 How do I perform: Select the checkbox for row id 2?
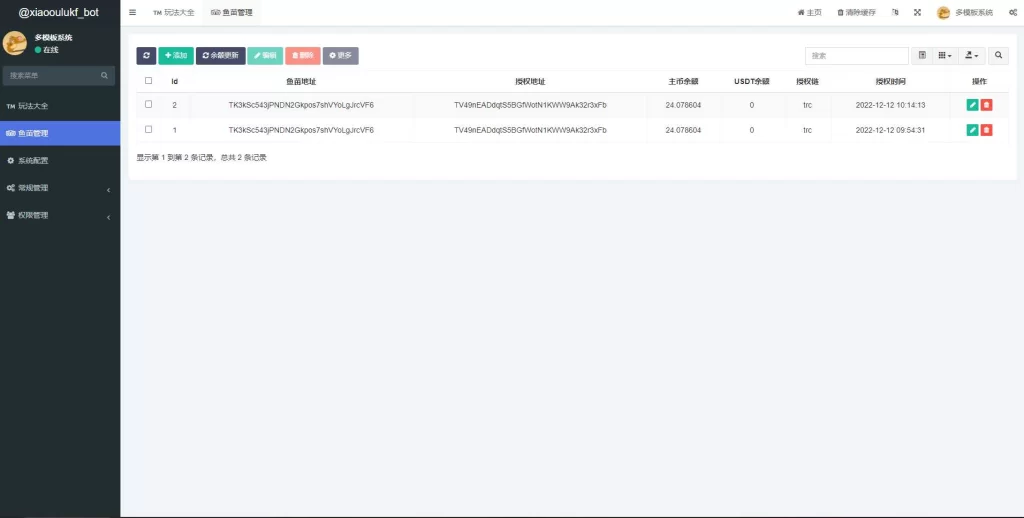click(x=149, y=104)
